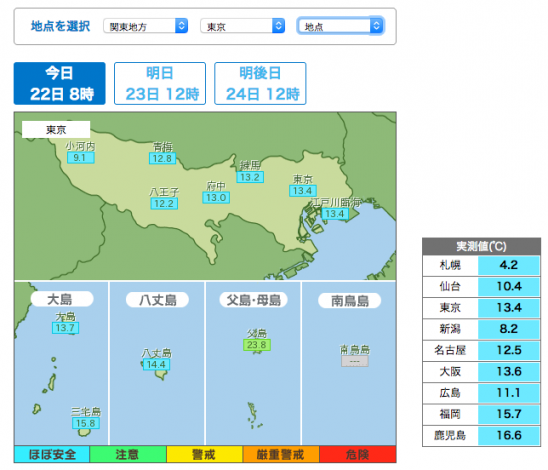This screenshot has width=548, height=470.
Task: Click the 危険 red legend swatch
Action: click(358, 454)
